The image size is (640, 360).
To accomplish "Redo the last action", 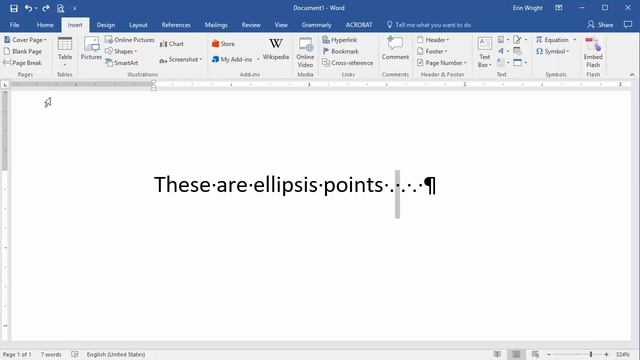I will 46,8.
